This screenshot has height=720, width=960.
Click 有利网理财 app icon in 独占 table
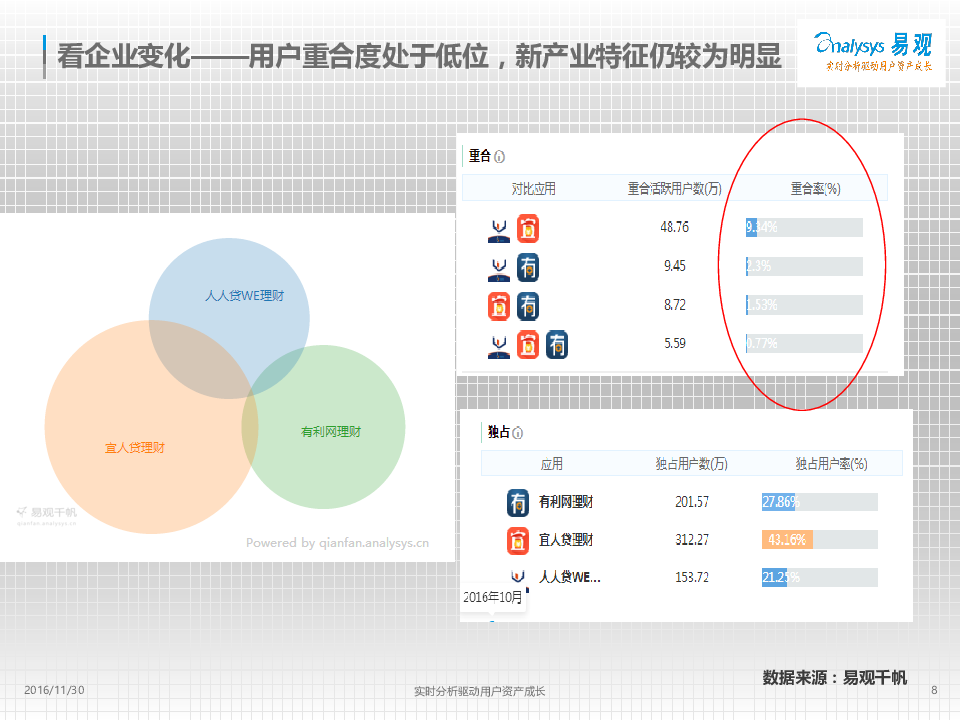518,502
